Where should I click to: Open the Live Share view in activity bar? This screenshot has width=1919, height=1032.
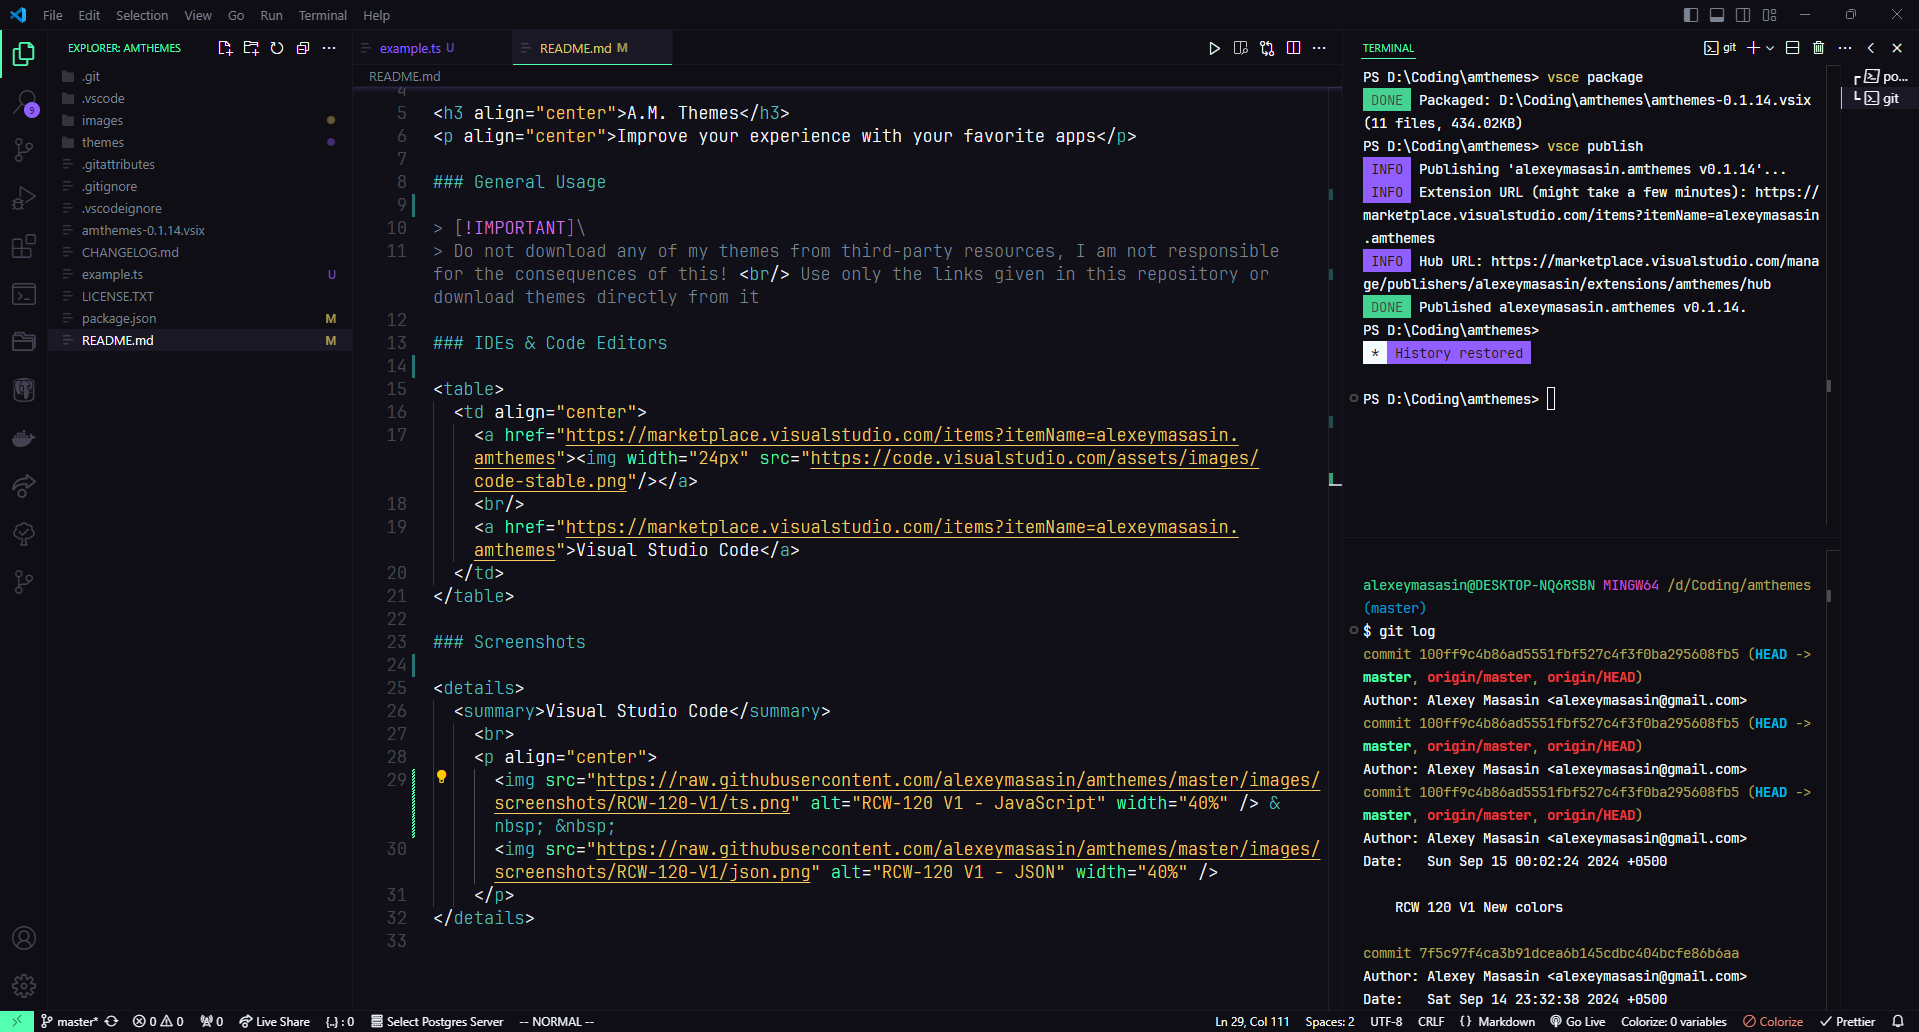pos(24,486)
